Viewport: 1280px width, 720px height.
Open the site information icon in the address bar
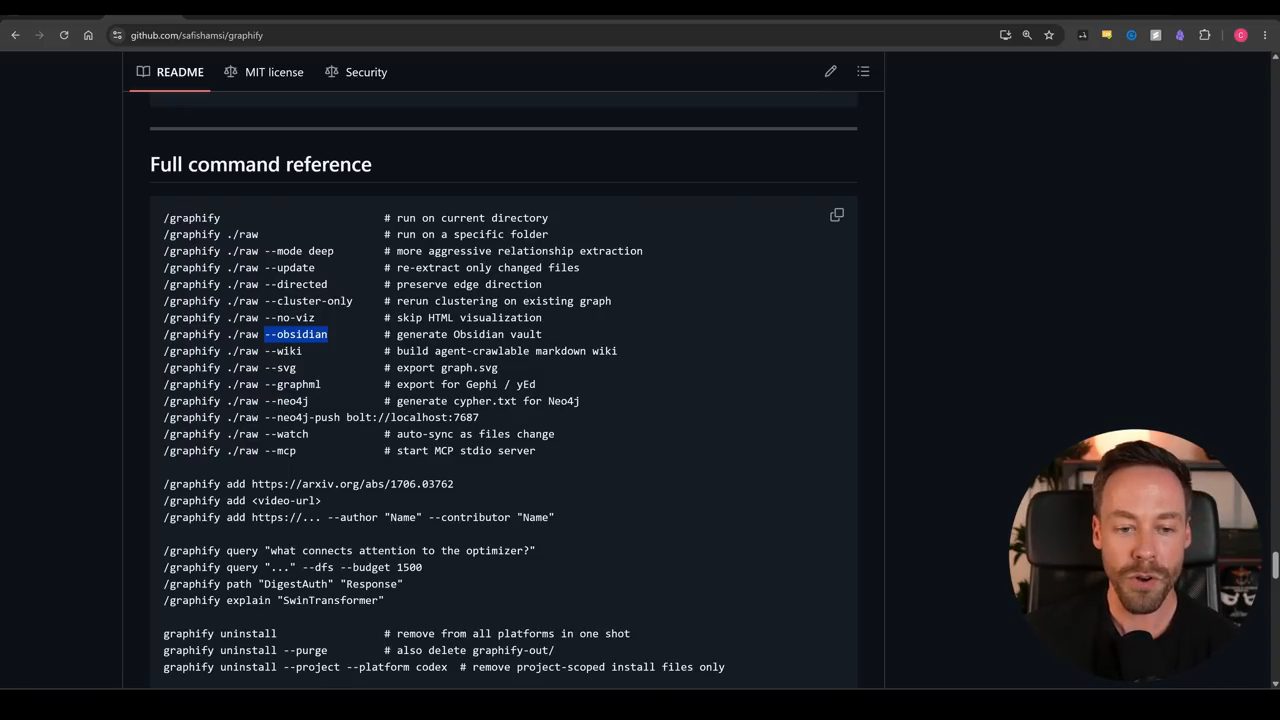(x=117, y=35)
